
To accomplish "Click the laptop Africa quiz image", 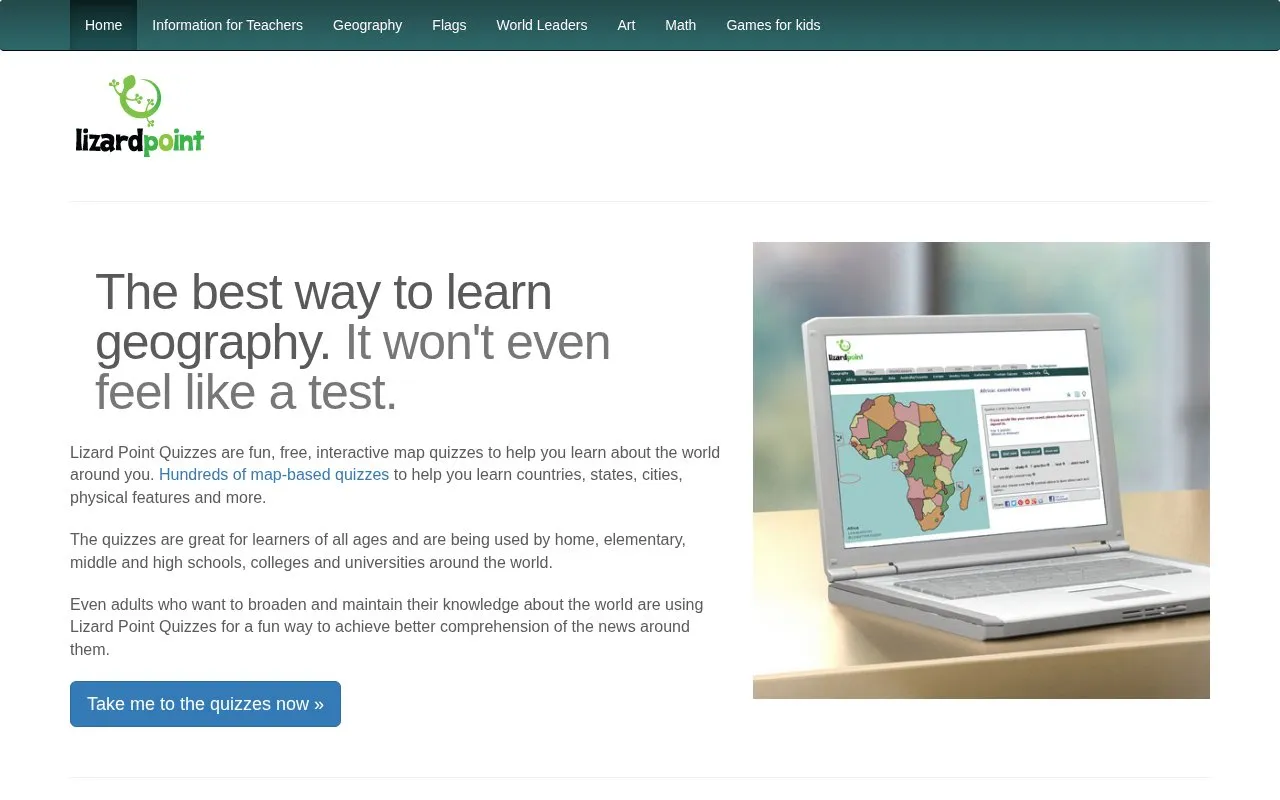I will [981, 470].
